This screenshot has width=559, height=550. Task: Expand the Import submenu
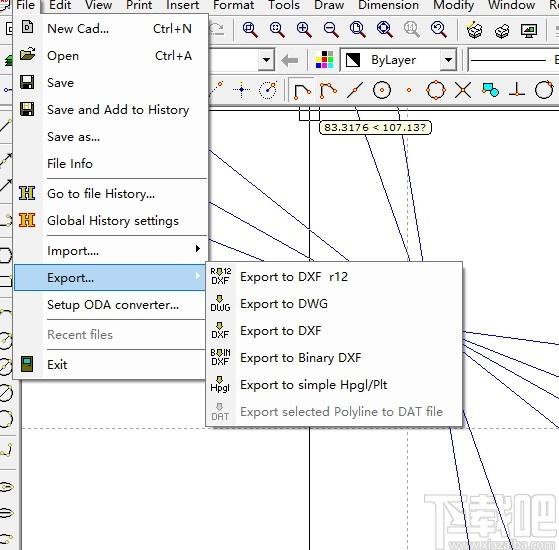point(111,251)
